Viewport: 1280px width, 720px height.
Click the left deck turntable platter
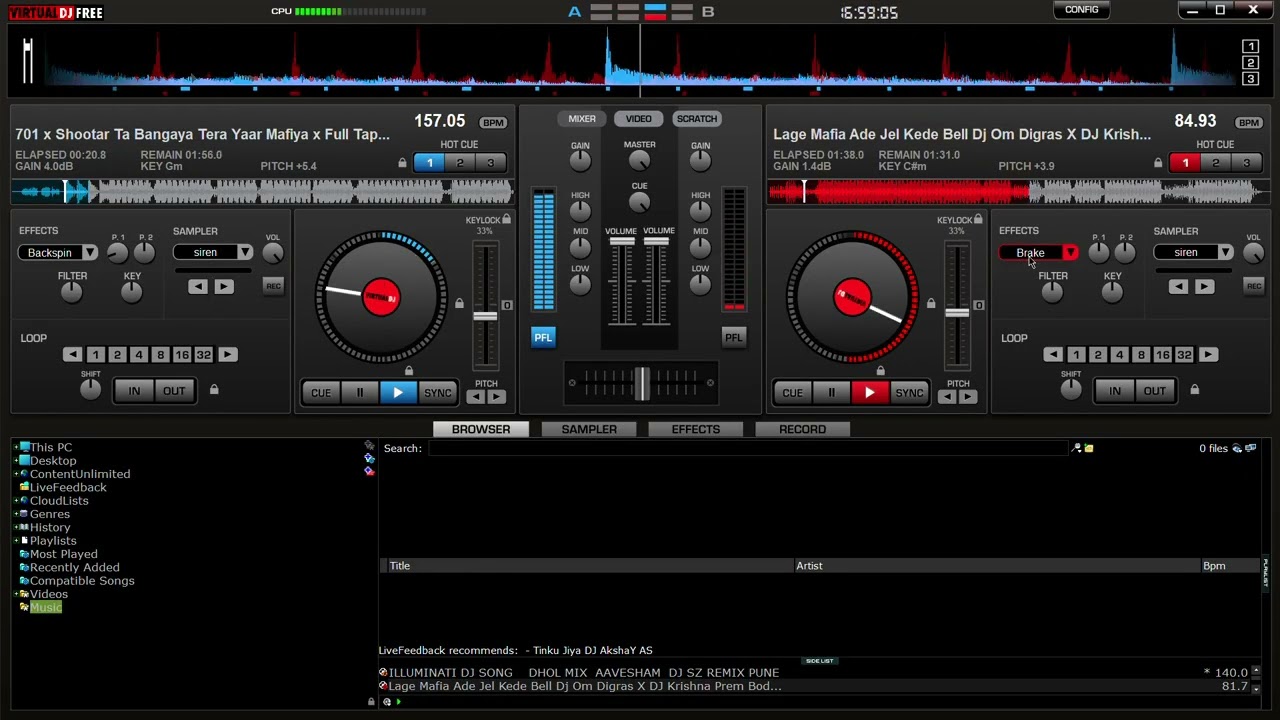[381, 298]
